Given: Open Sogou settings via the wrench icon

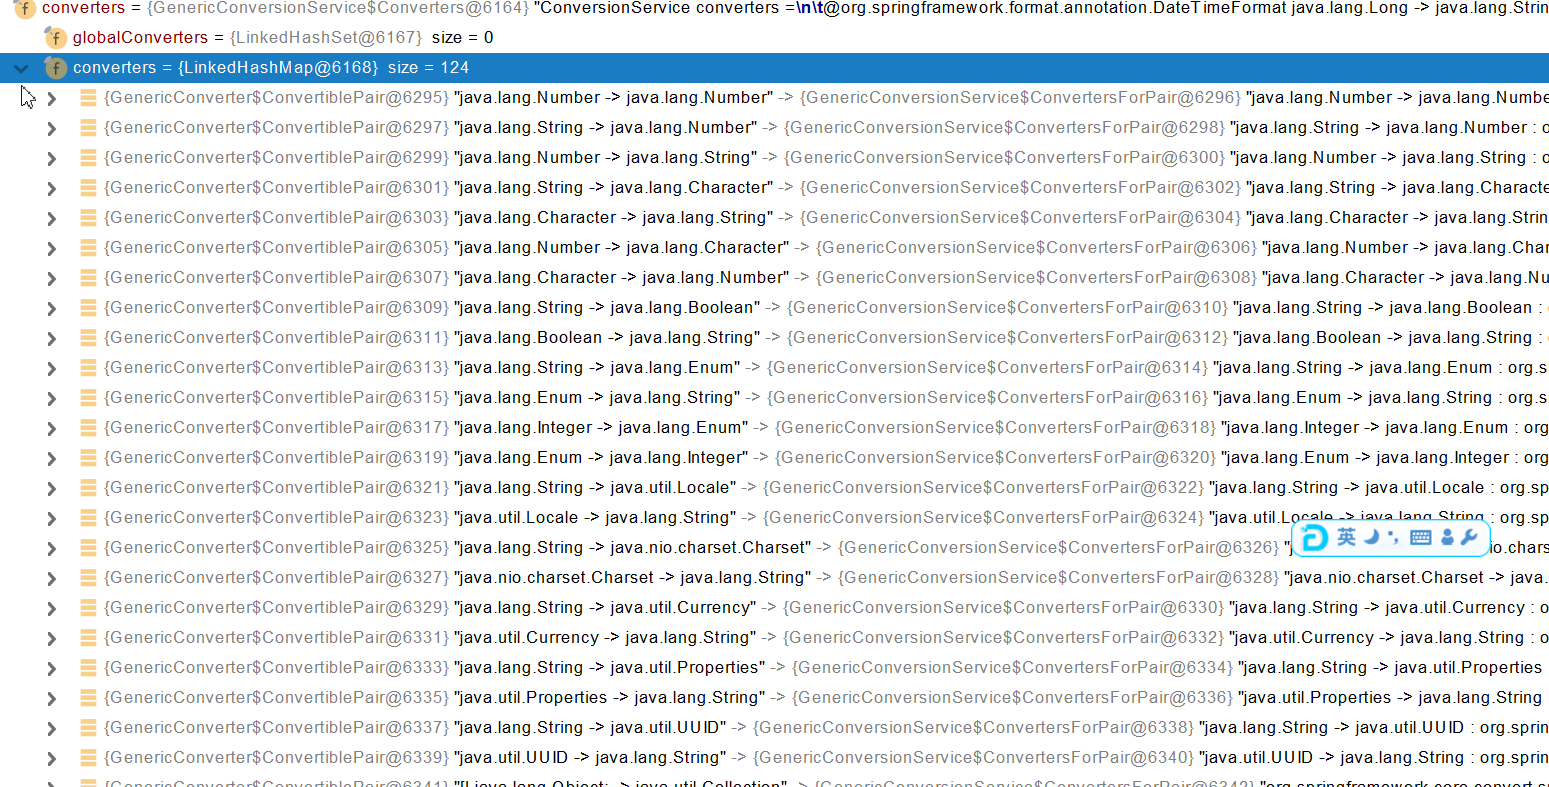Looking at the screenshot, I should point(1468,537).
